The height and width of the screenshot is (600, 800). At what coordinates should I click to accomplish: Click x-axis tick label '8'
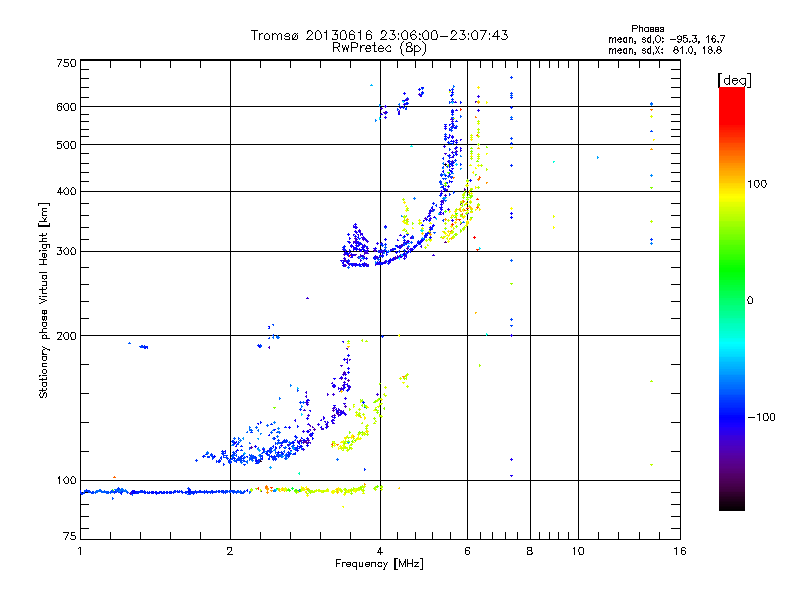530,551
